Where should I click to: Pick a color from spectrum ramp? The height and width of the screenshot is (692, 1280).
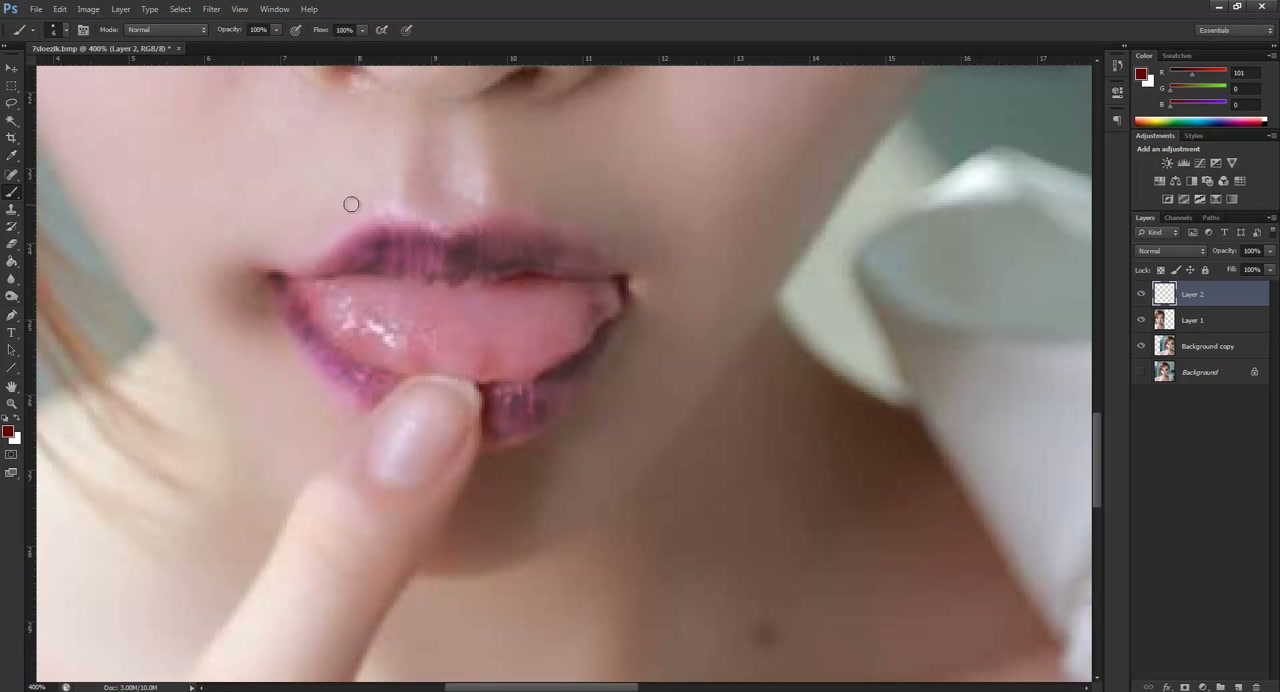(1200, 121)
